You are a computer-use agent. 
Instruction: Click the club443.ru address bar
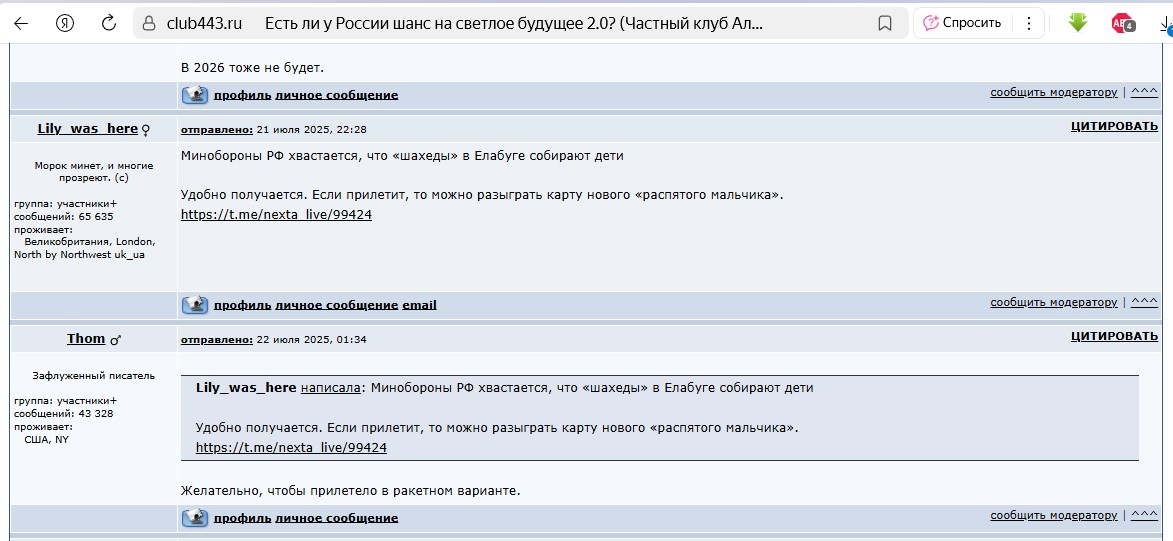(500, 23)
